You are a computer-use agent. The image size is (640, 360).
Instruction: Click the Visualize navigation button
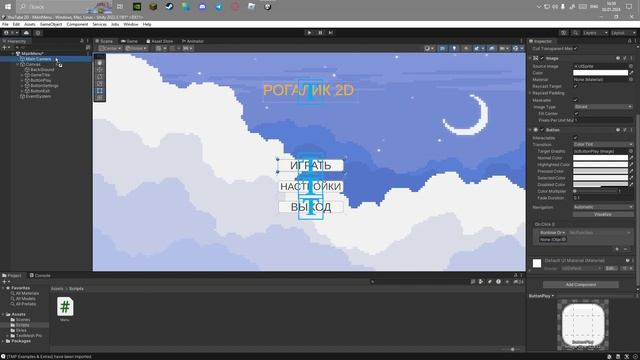603,214
